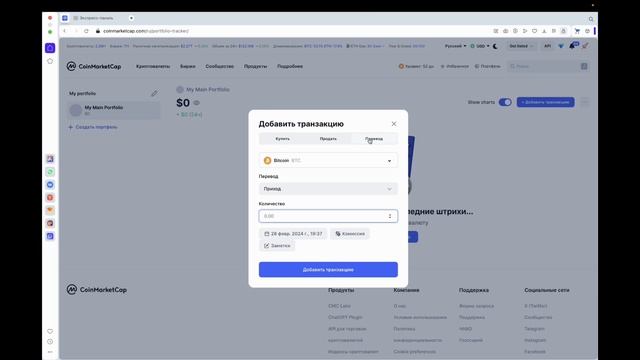Toggle the Show charts switch
The height and width of the screenshot is (360, 640).
(505, 102)
